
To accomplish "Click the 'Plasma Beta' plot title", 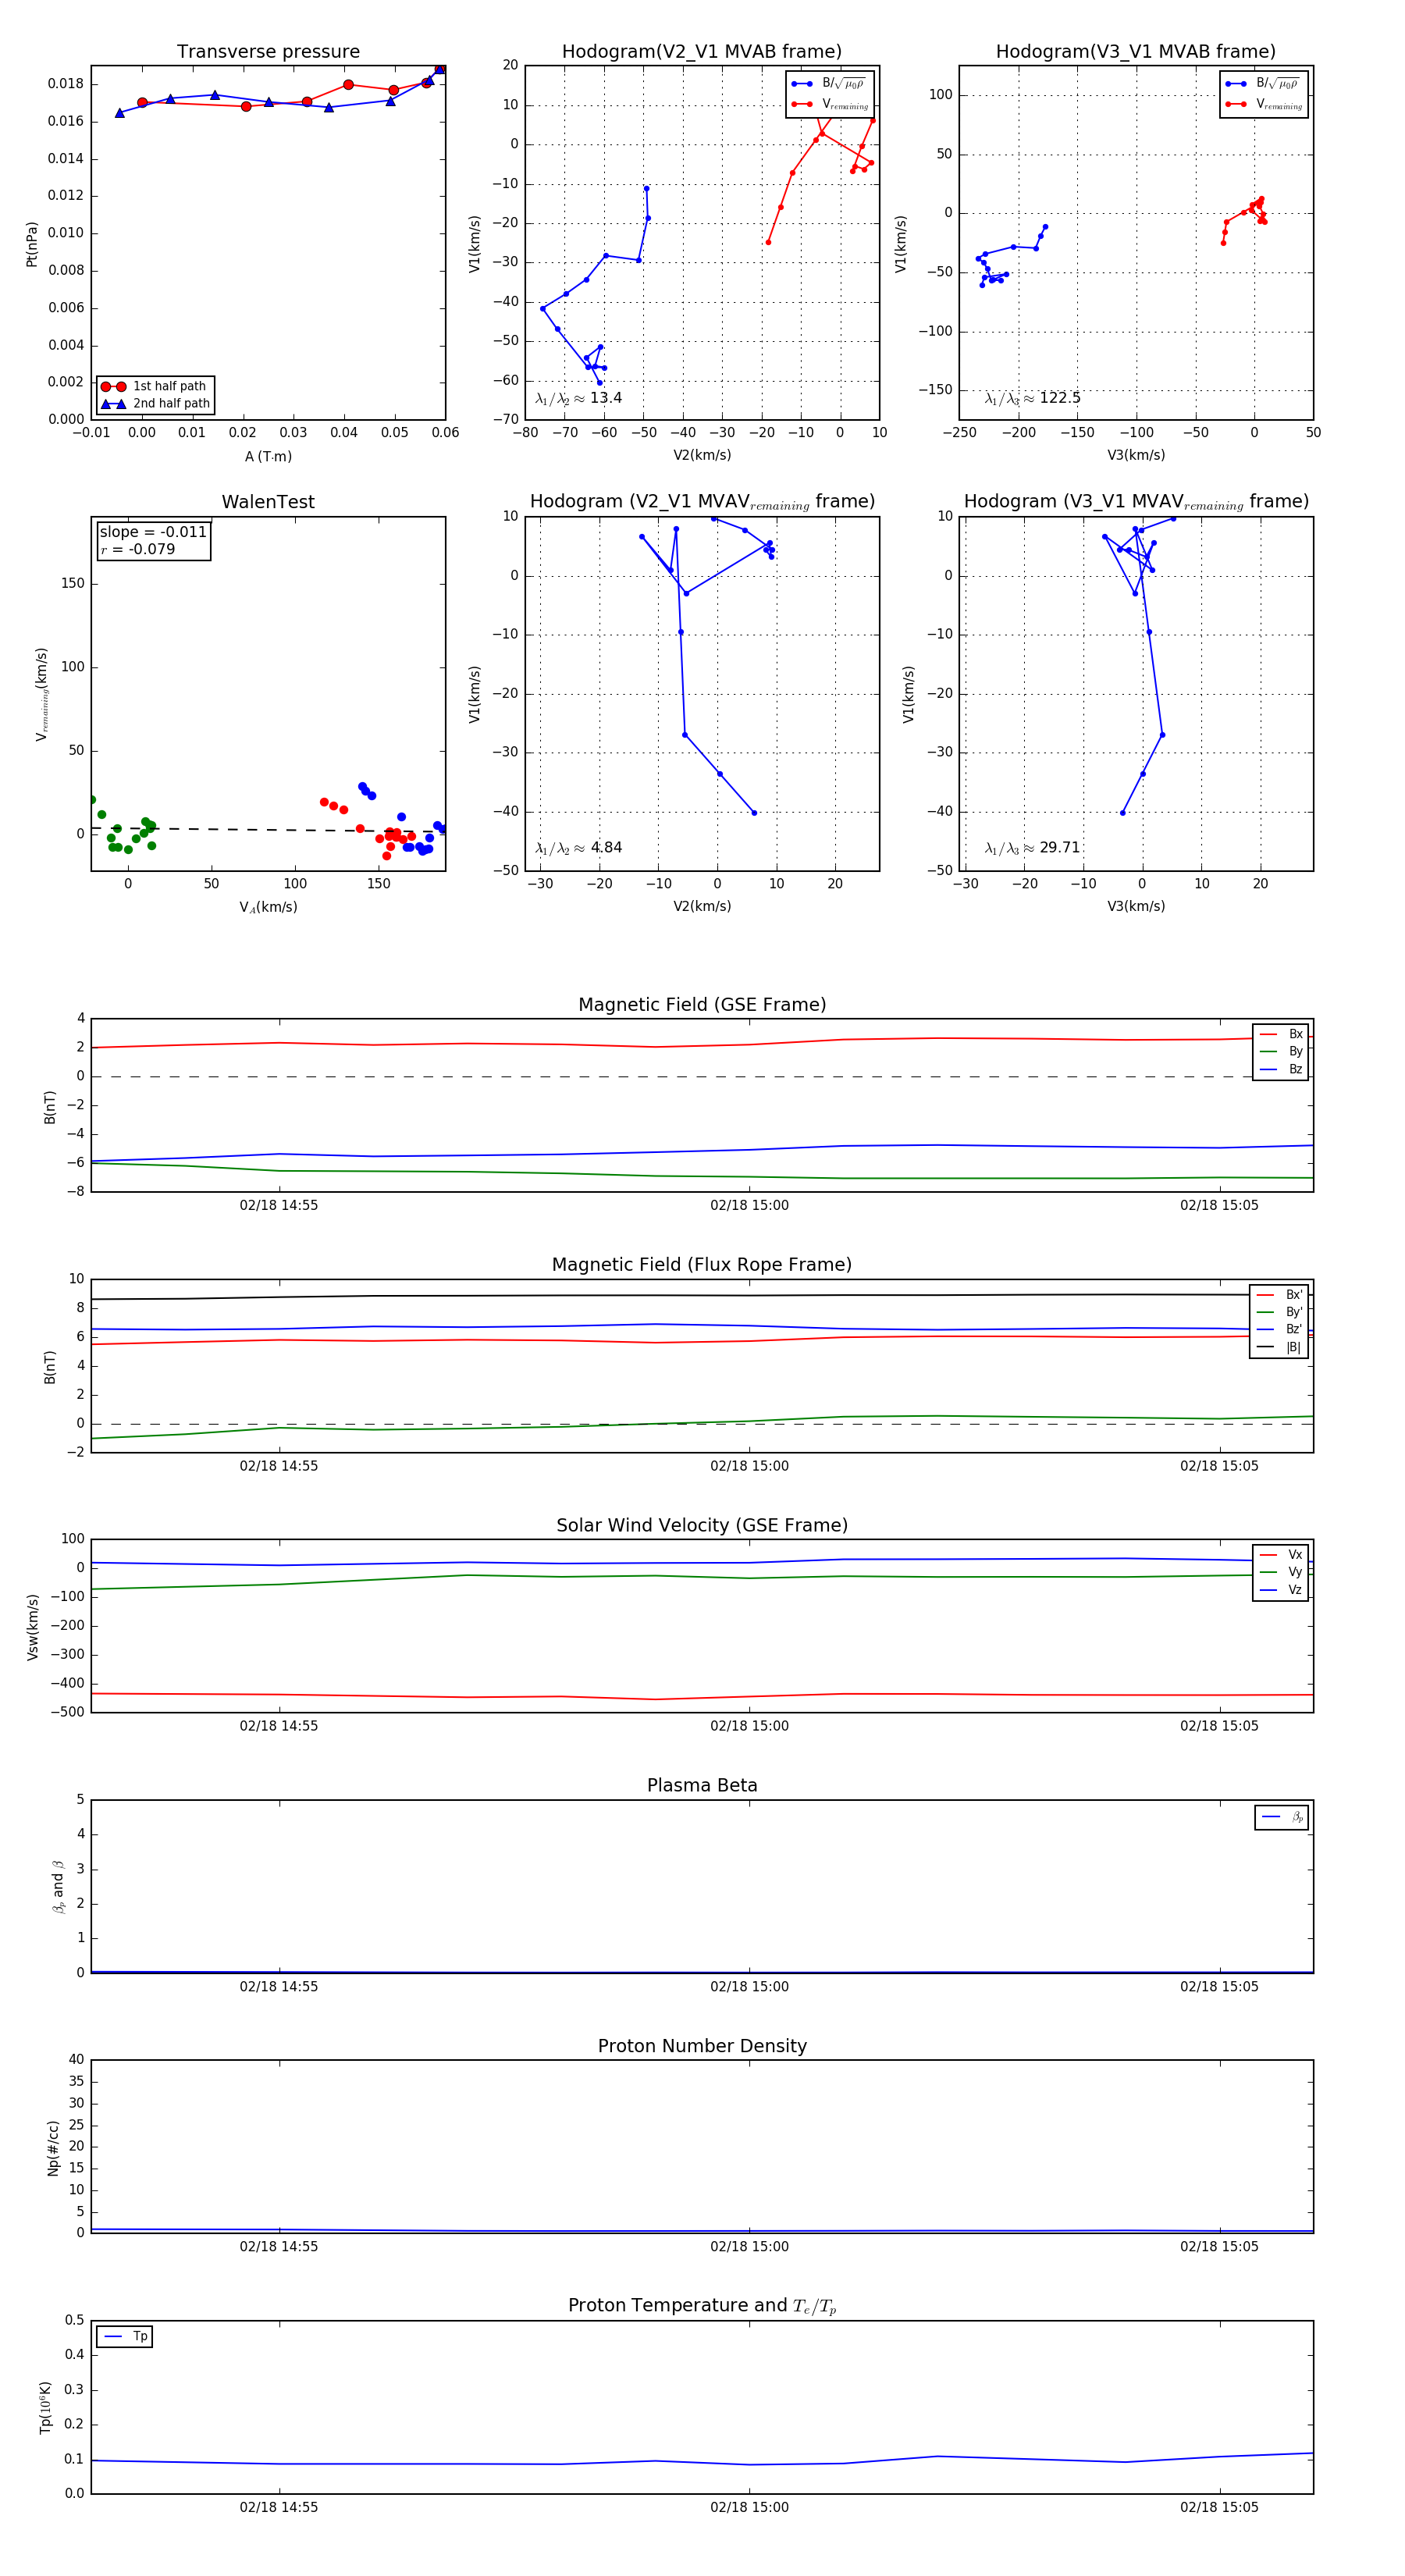I will [x=702, y=1786].
